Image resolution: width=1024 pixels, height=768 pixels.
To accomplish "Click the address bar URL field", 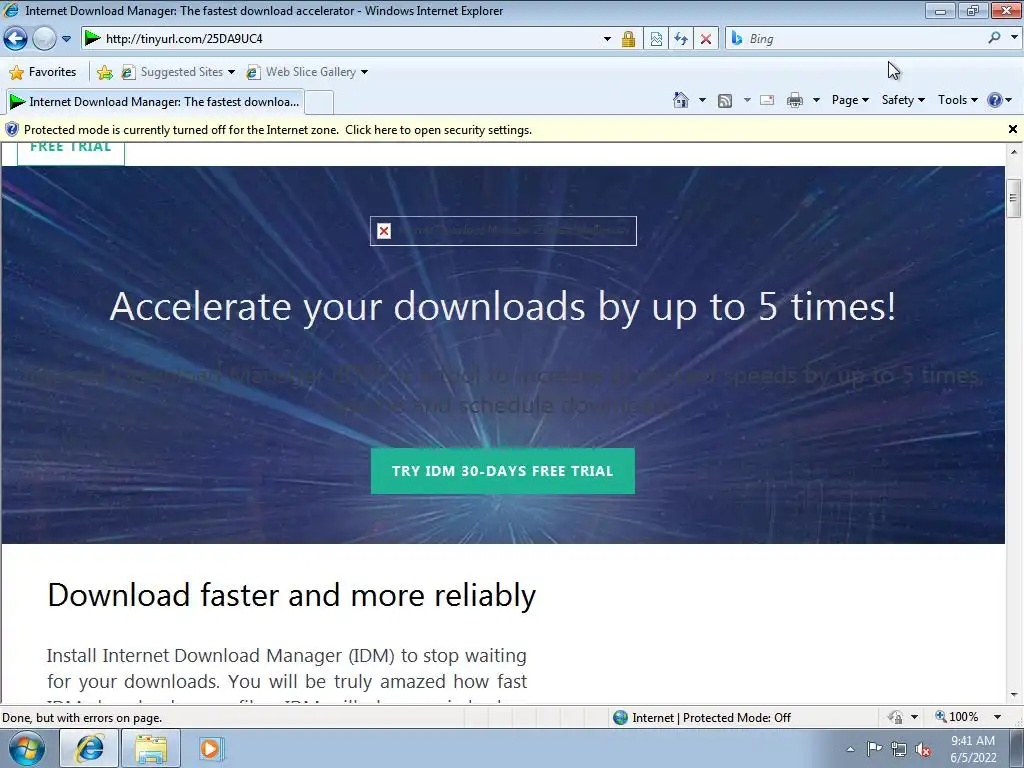I will (340, 39).
